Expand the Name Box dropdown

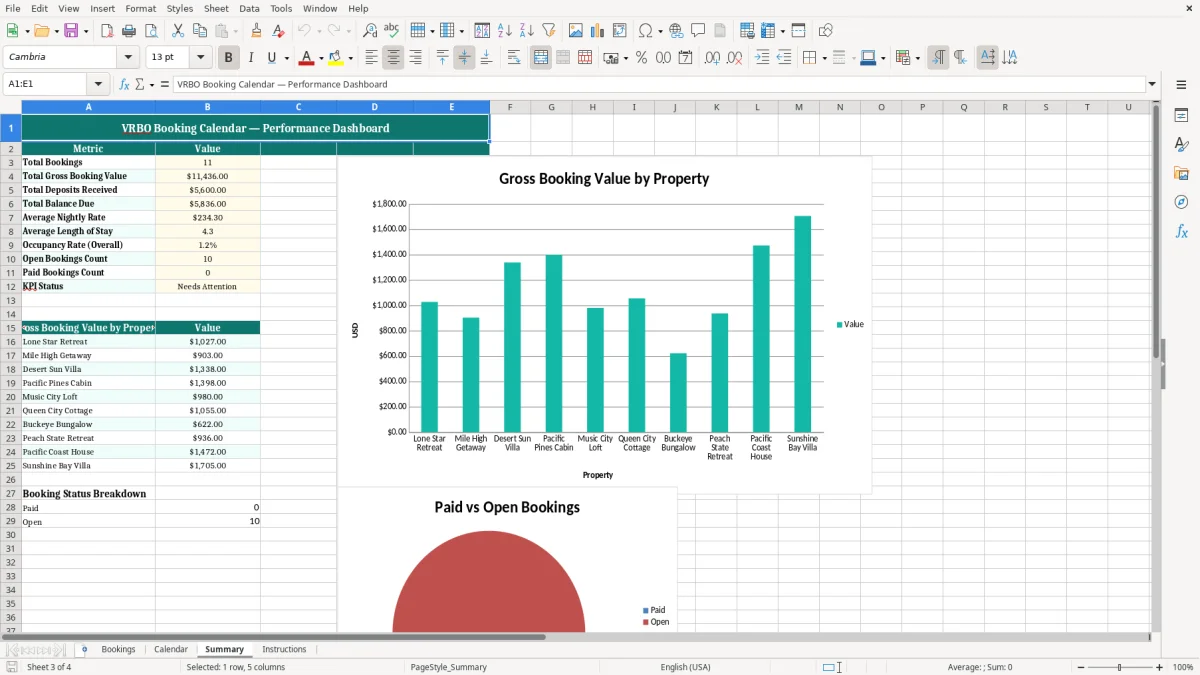tap(98, 84)
